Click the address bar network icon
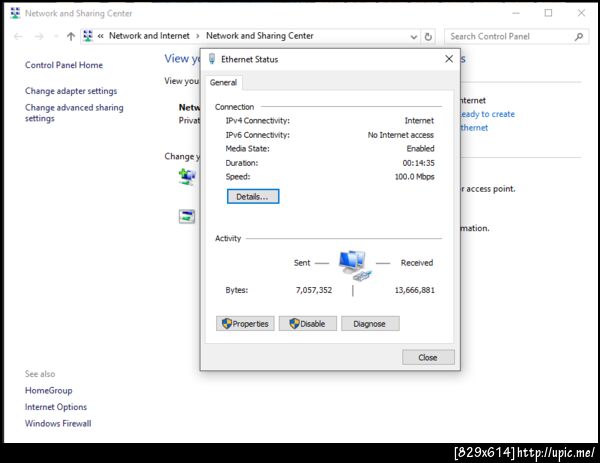 pyautogui.click(x=88, y=36)
